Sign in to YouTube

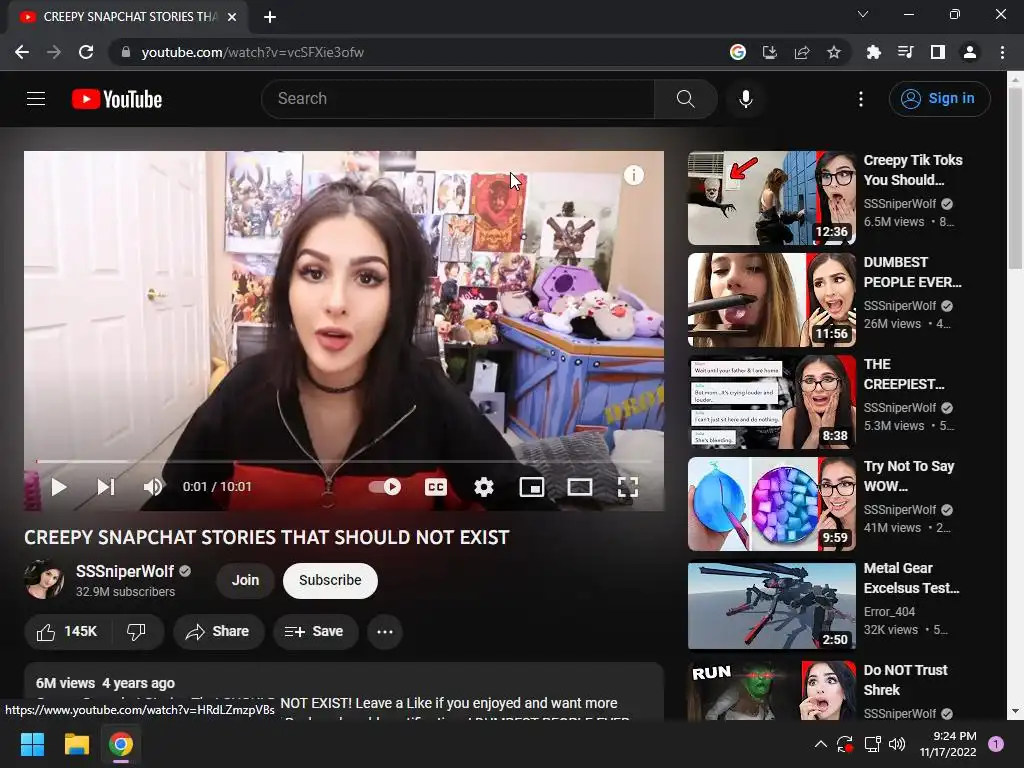tap(939, 99)
